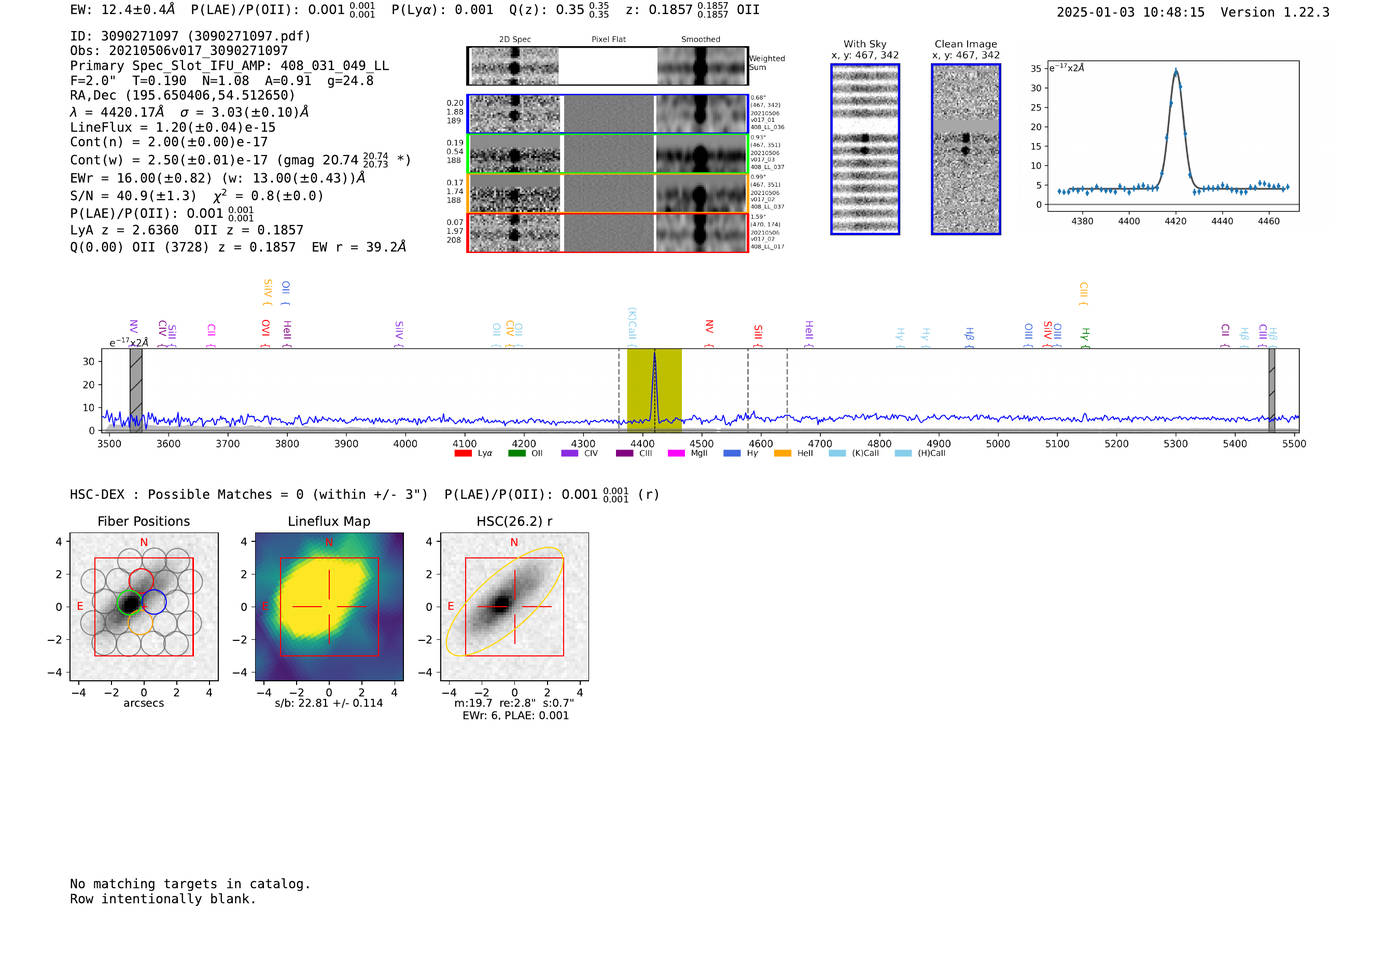The height and width of the screenshot is (953, 1400).
Task: Click the EWr: 6, PLAE: 0.001 caption
Action: coord(516,716)
